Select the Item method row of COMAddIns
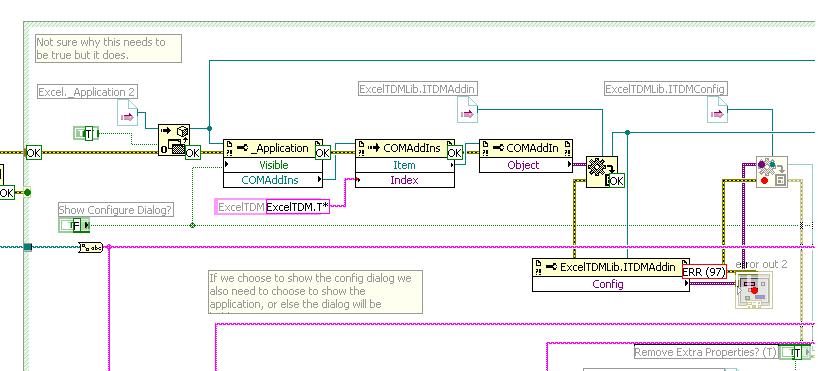 [x=405, y=165]
